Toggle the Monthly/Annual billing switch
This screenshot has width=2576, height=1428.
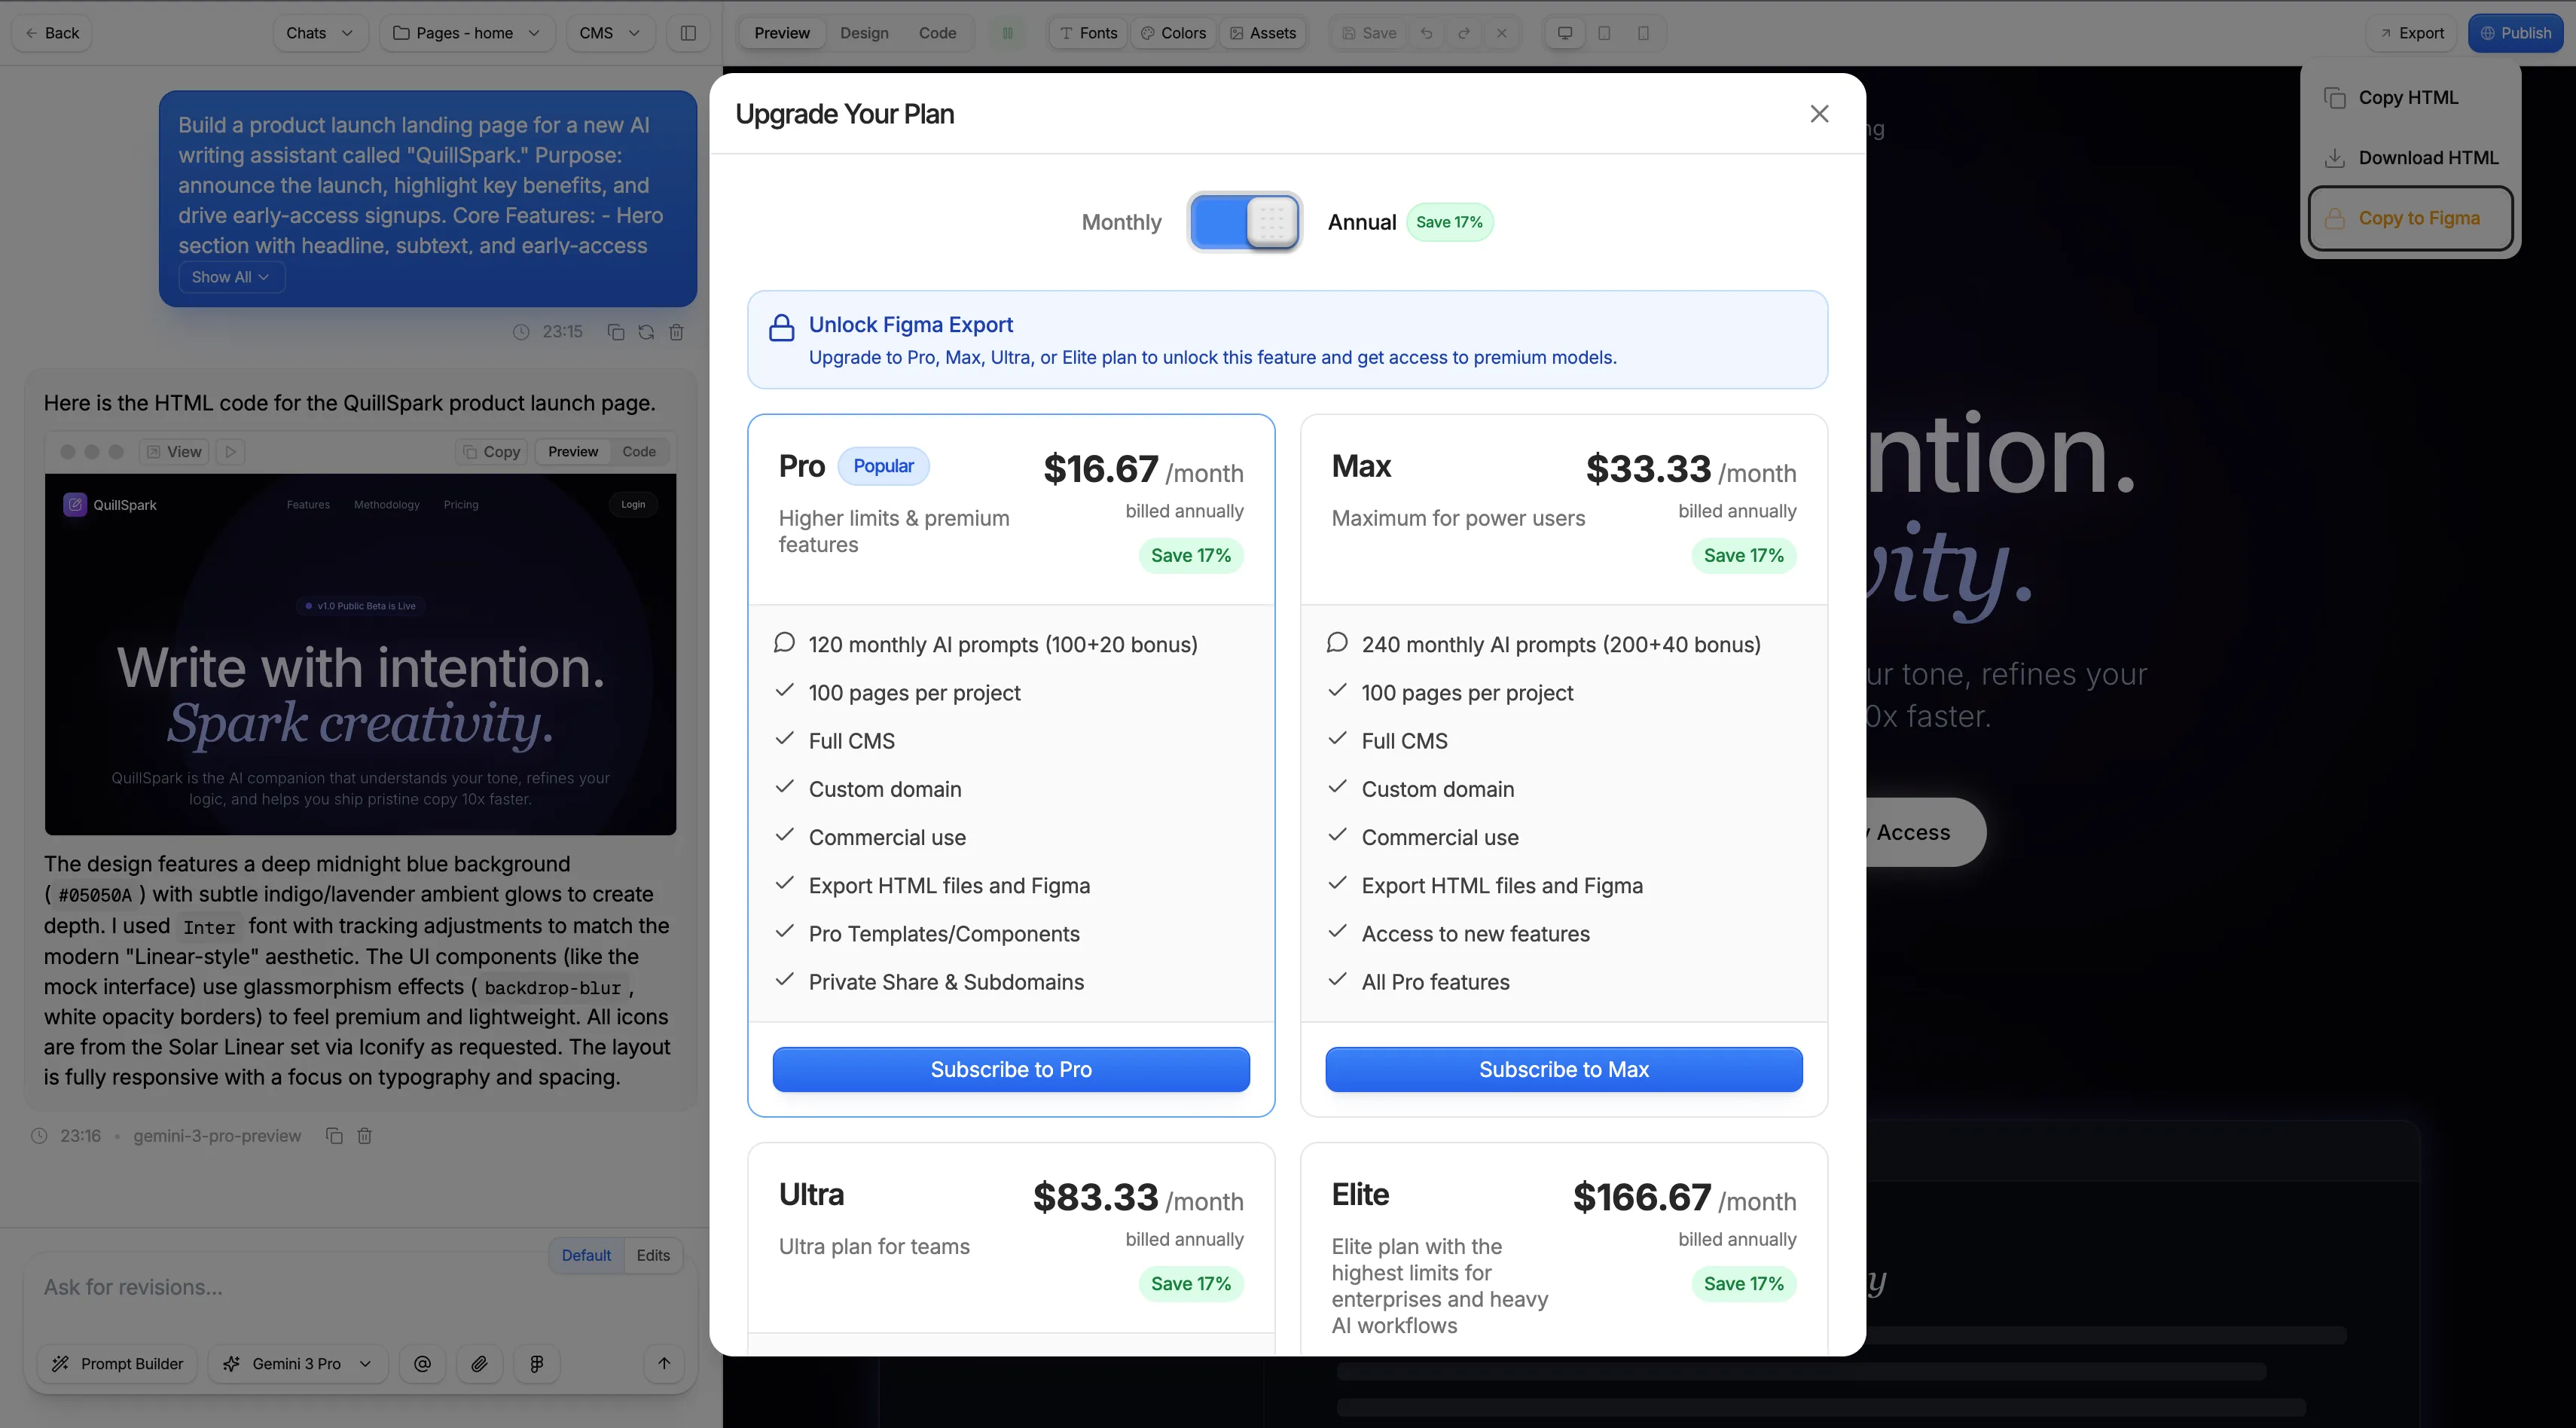[x=1244, y=222]
